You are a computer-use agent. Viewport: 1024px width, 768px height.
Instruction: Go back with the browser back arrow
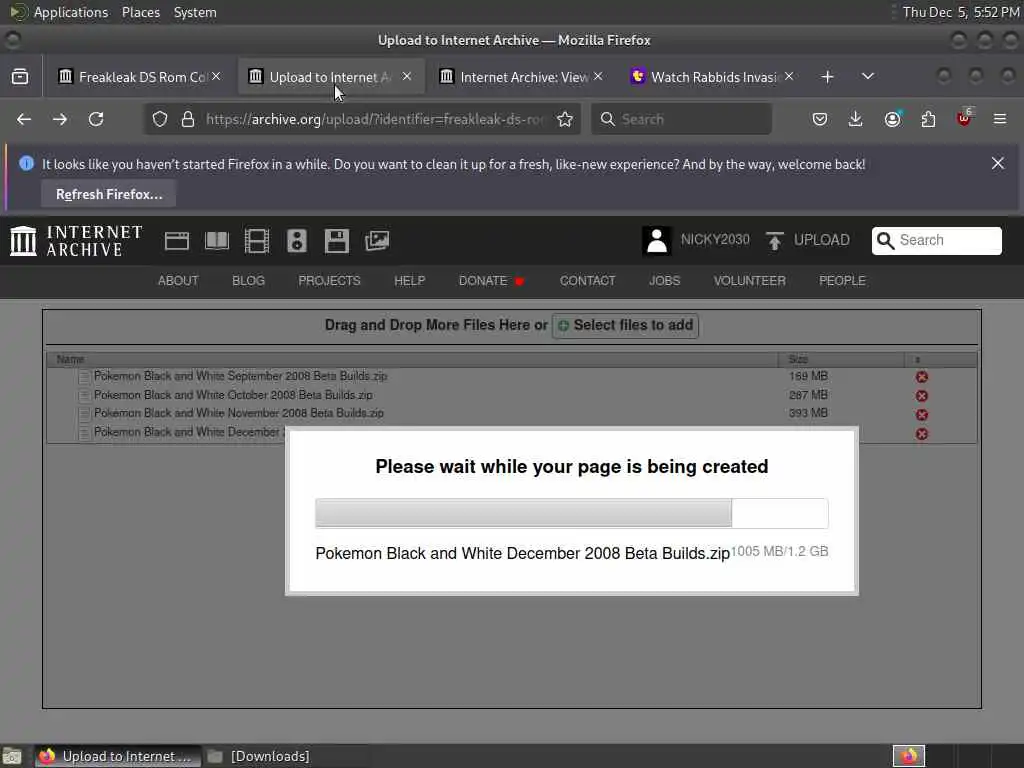coord(24,119)
